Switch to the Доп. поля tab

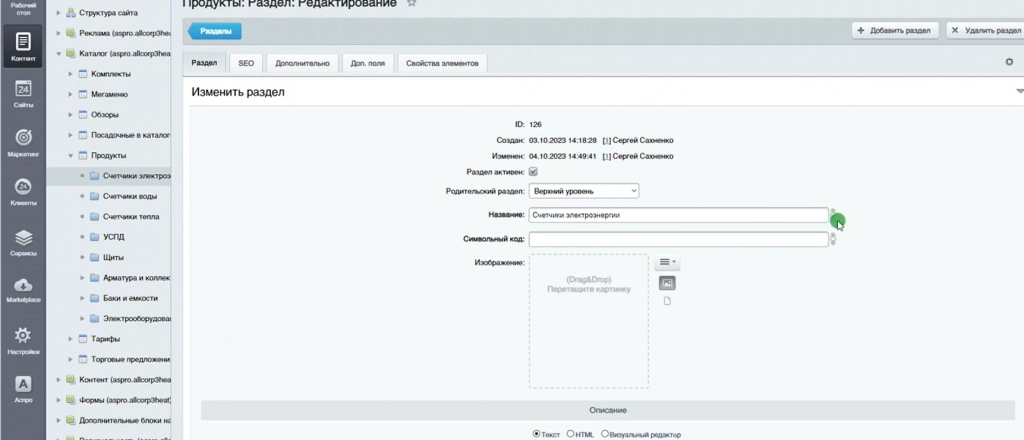coord(368,63)
